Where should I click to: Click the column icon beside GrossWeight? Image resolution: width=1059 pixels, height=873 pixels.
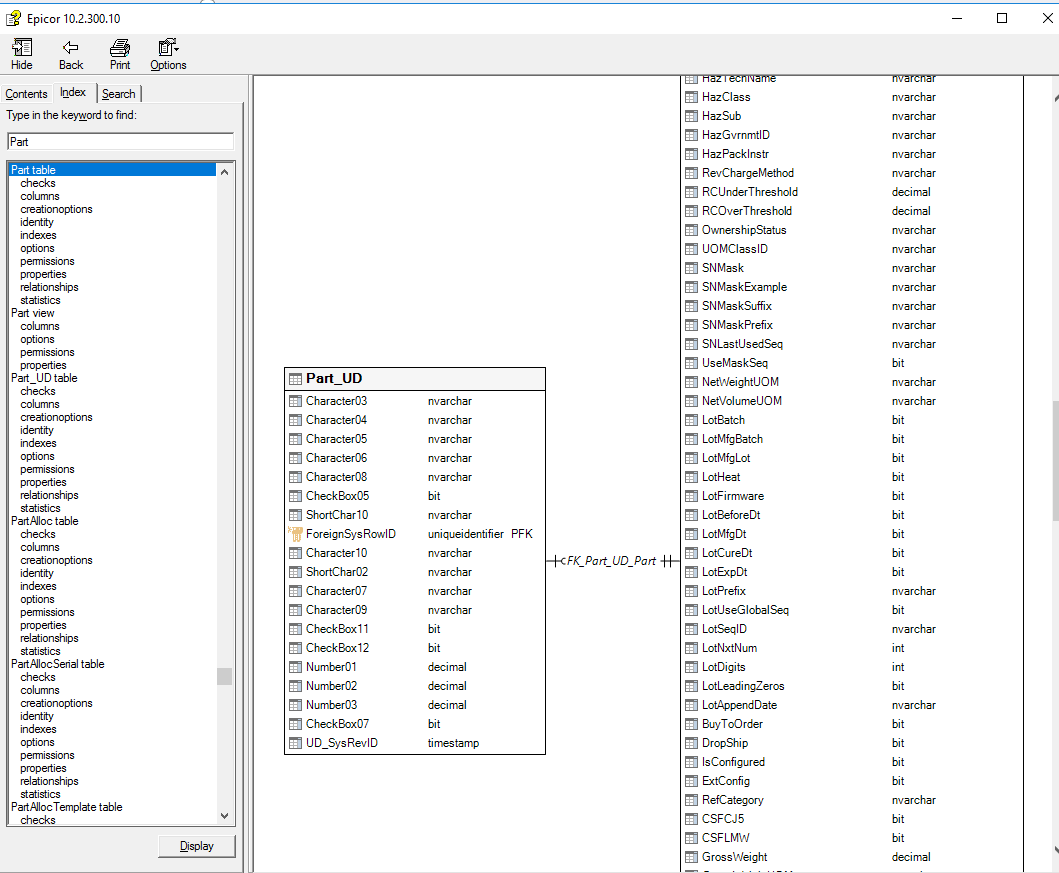(691, 857)
